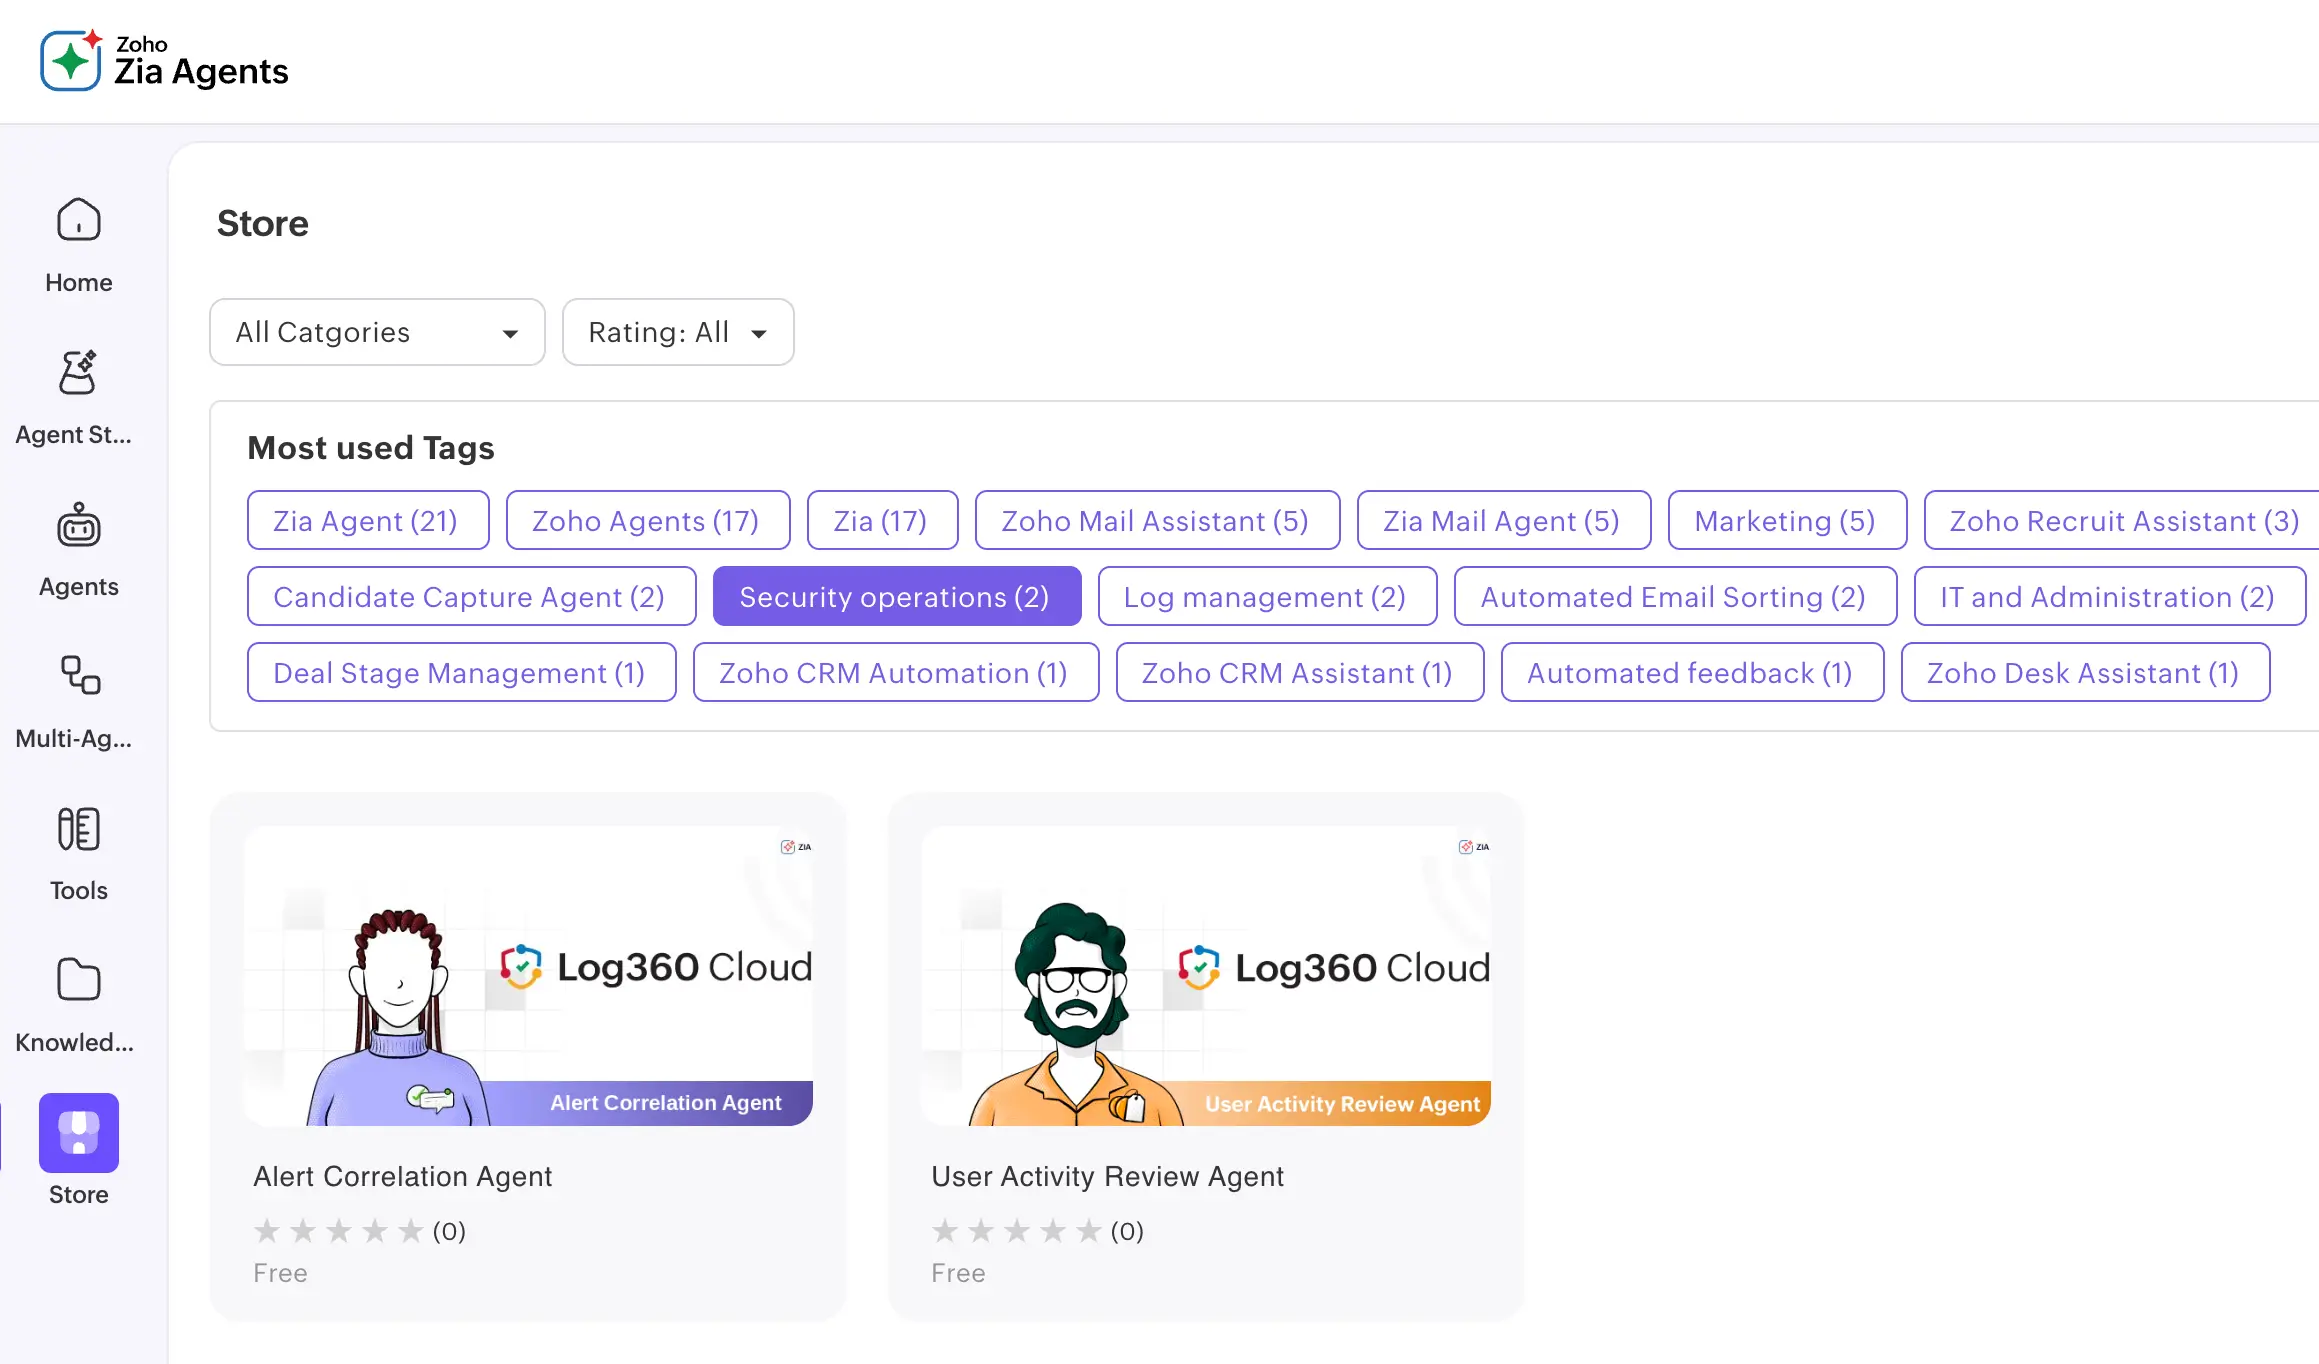The image size is (2319, 1364).
Task: Open the Tools sidebar icon
Action: [x=78, y=829]
